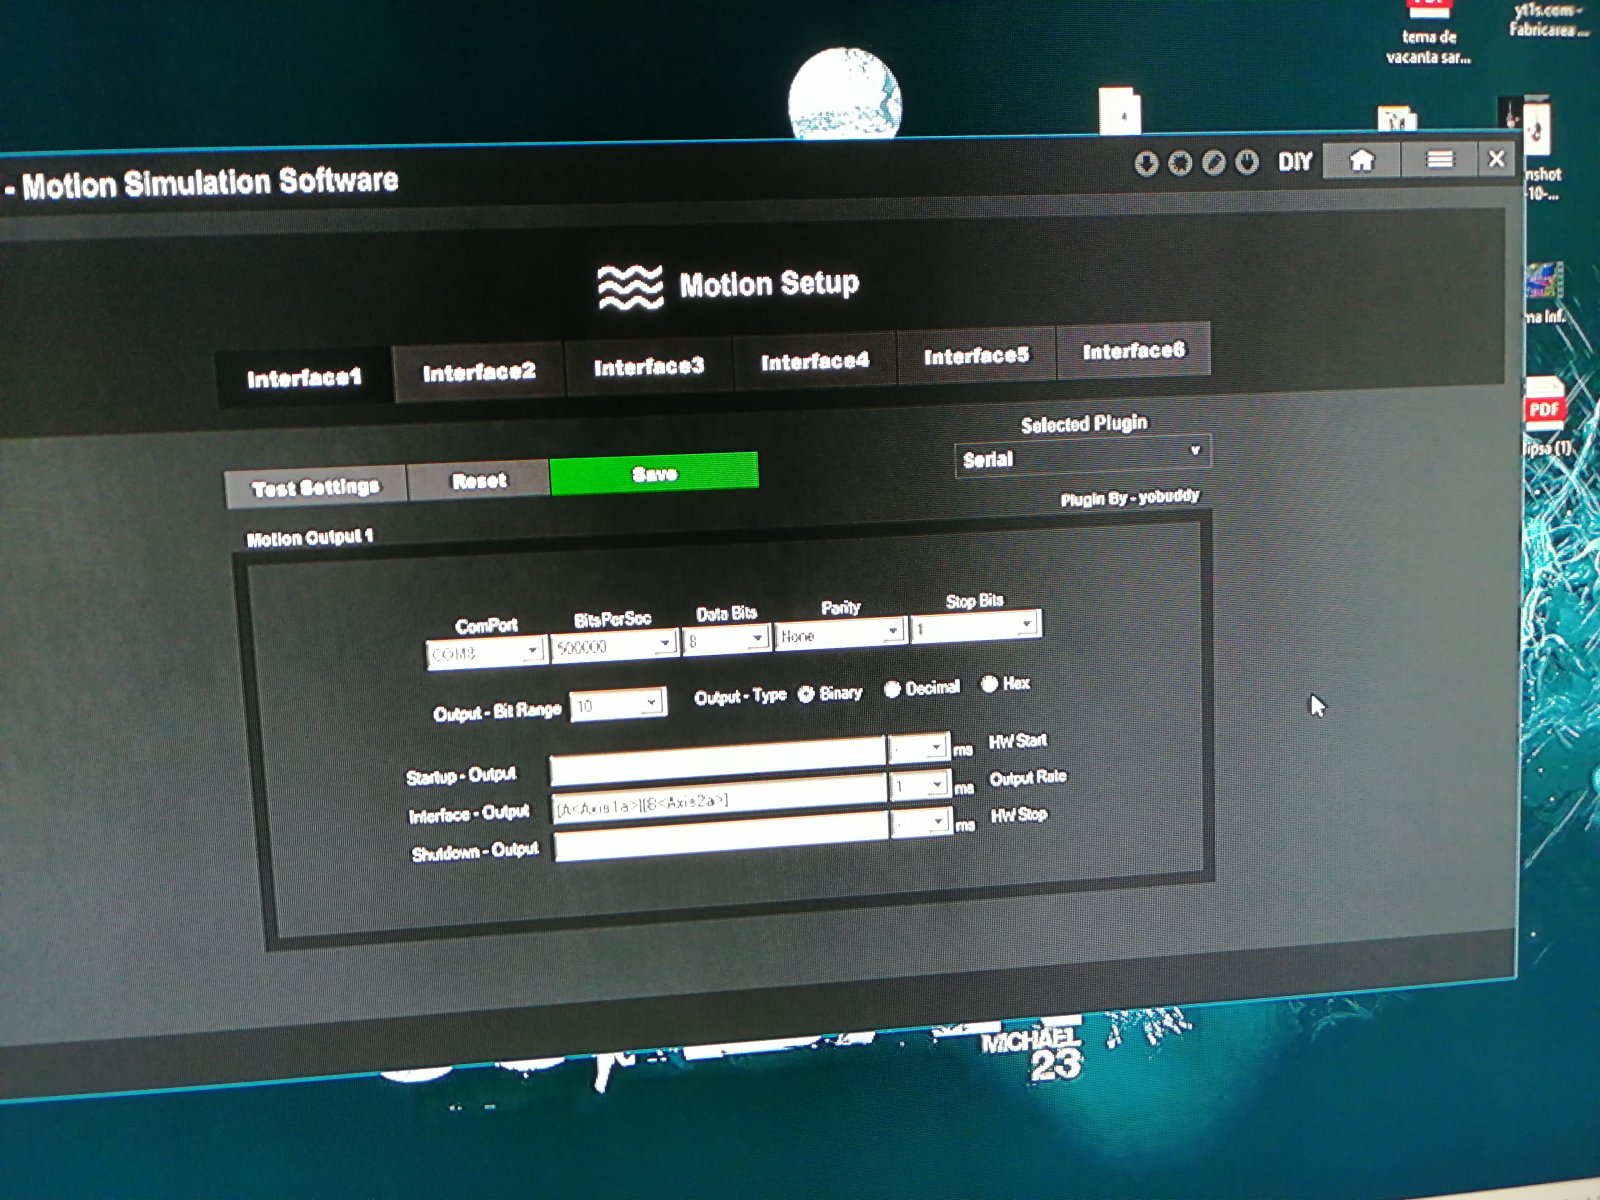Open the hamburger menu icon

pyautogui.click(x=1439, y=159)
